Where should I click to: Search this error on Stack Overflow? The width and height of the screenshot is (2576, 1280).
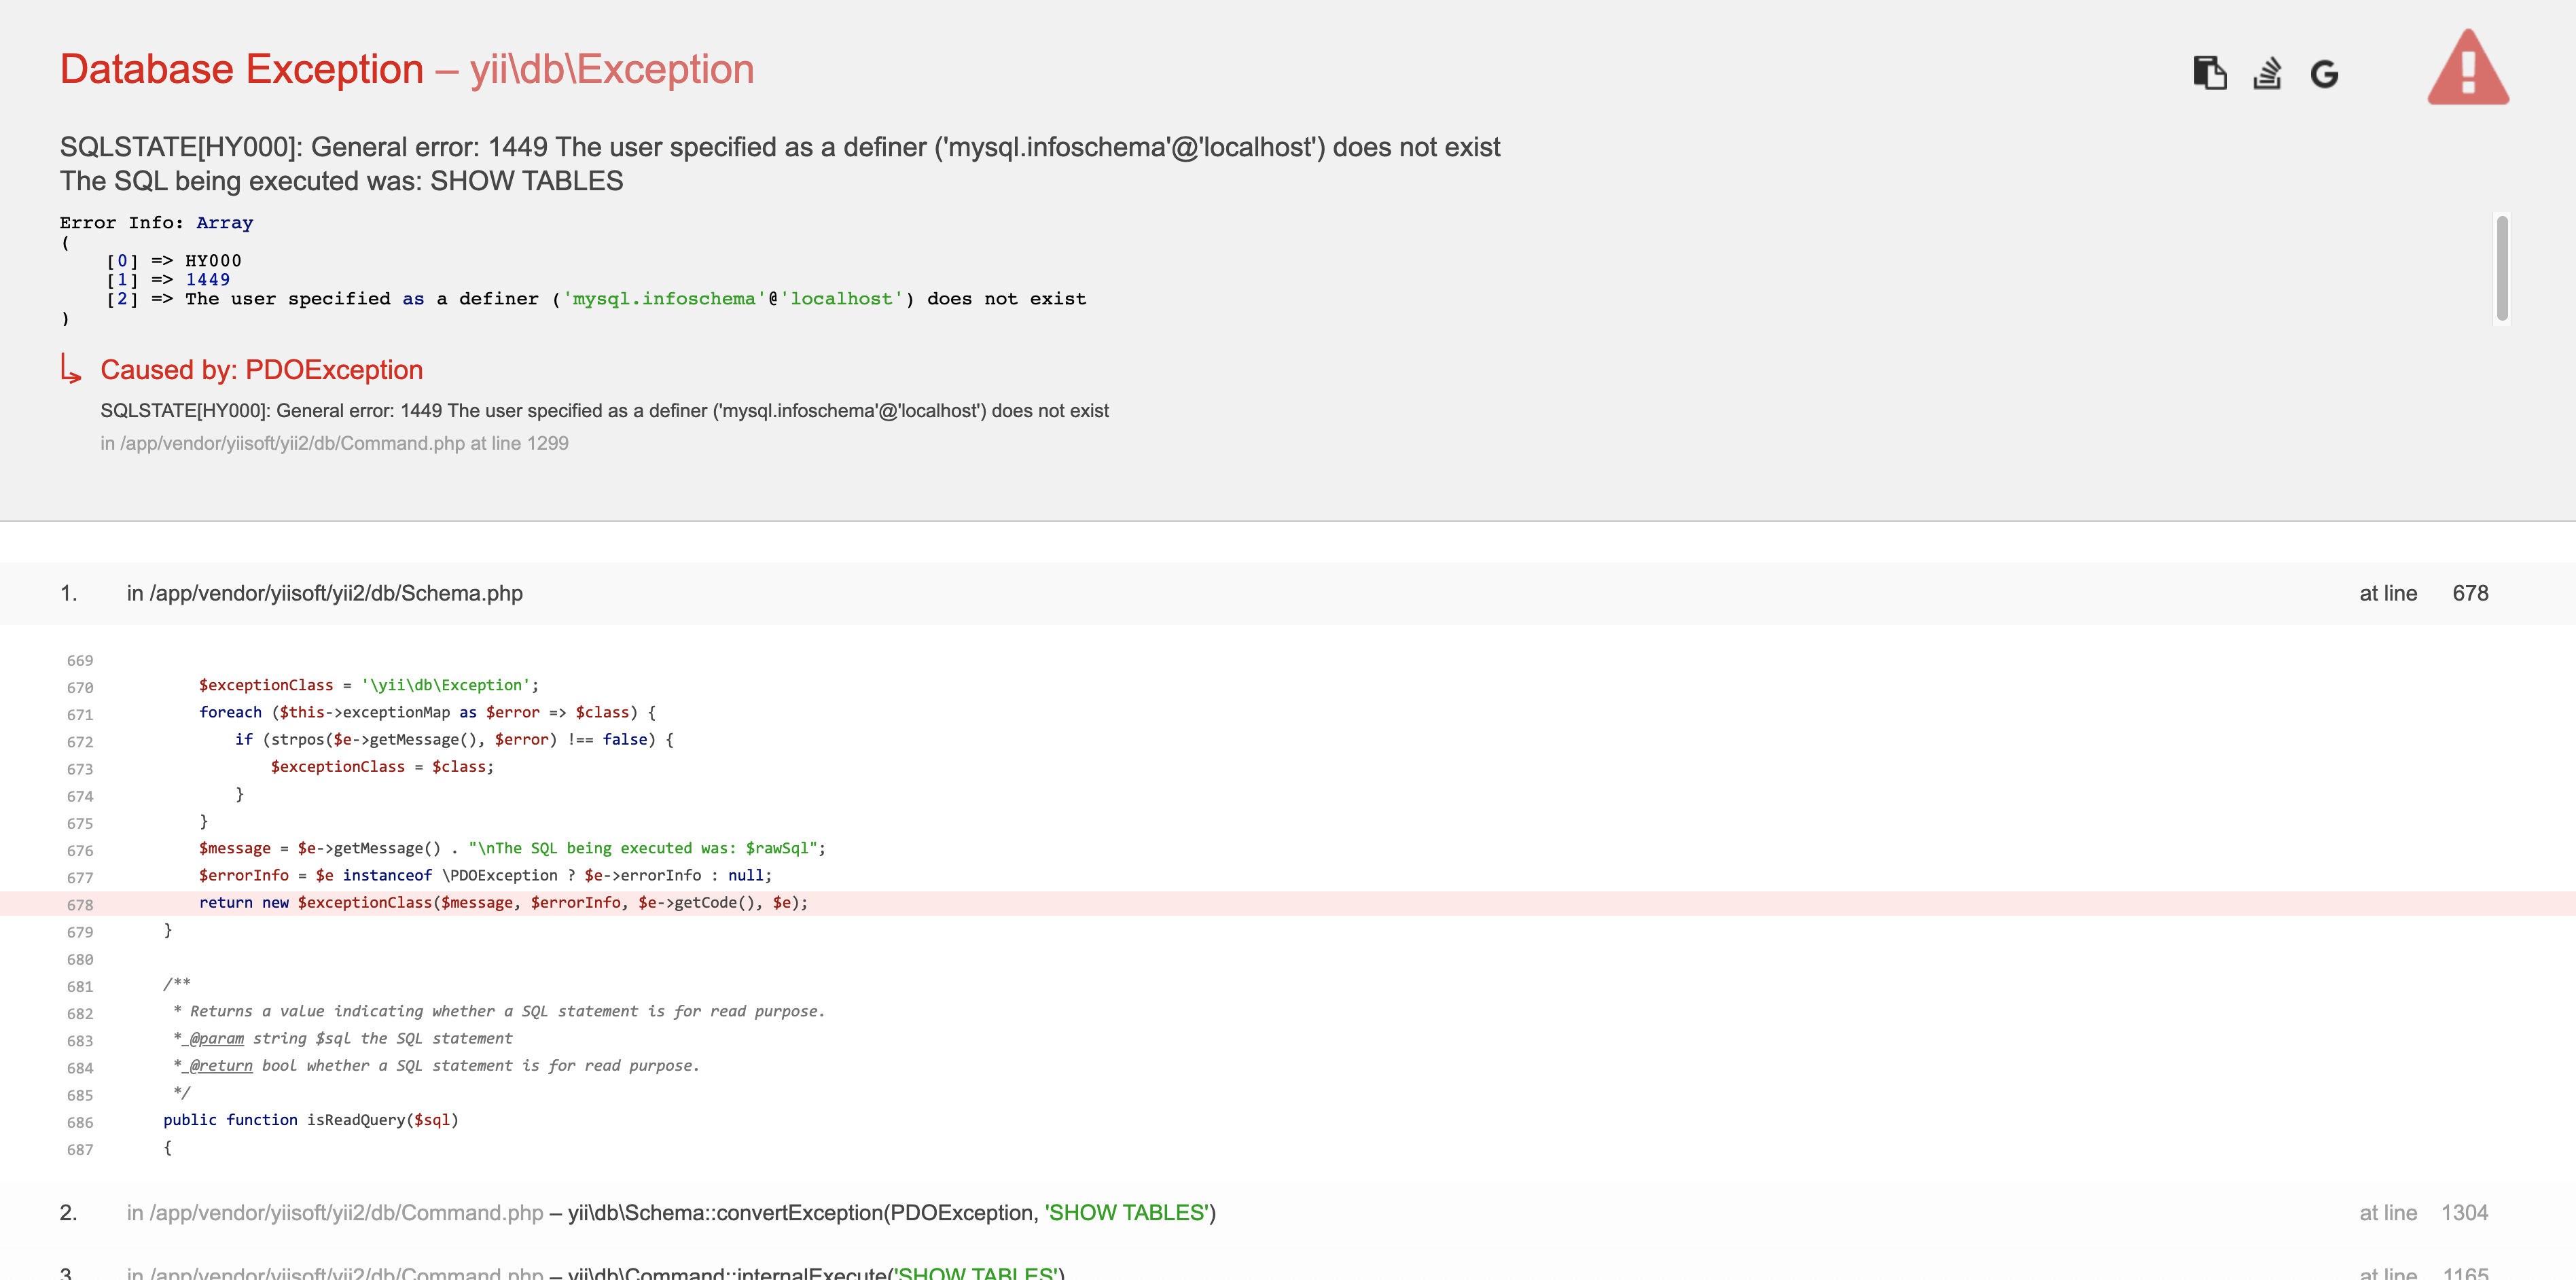click(2267, 73)
